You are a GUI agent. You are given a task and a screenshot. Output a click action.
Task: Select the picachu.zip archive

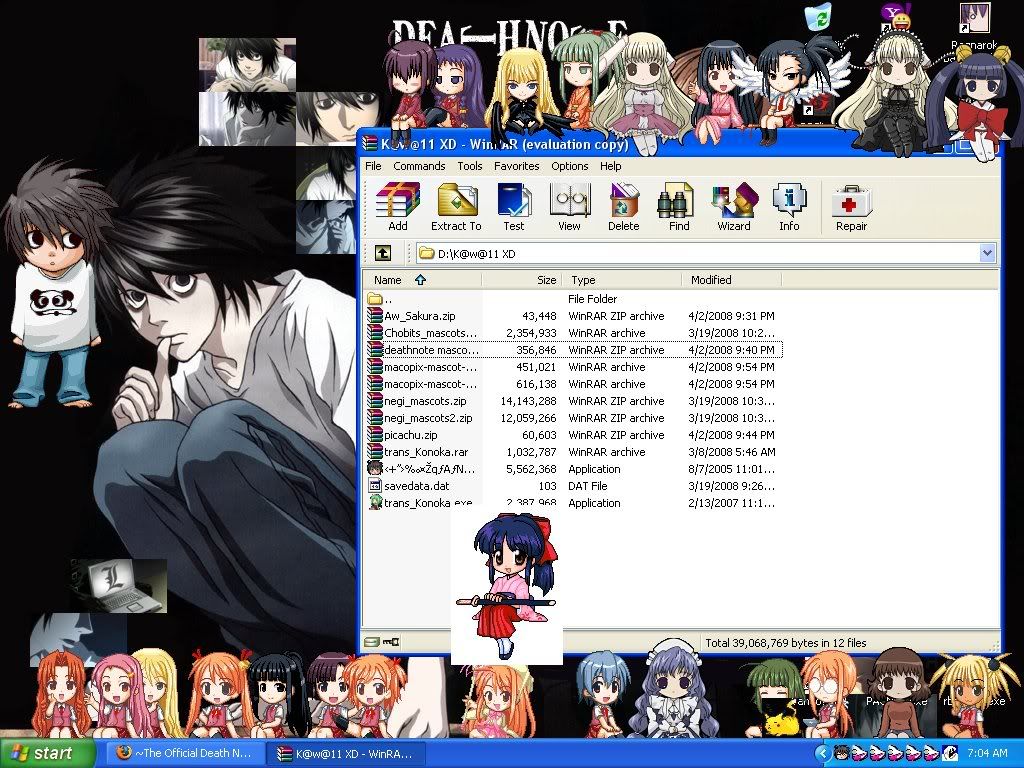(410, 435)
